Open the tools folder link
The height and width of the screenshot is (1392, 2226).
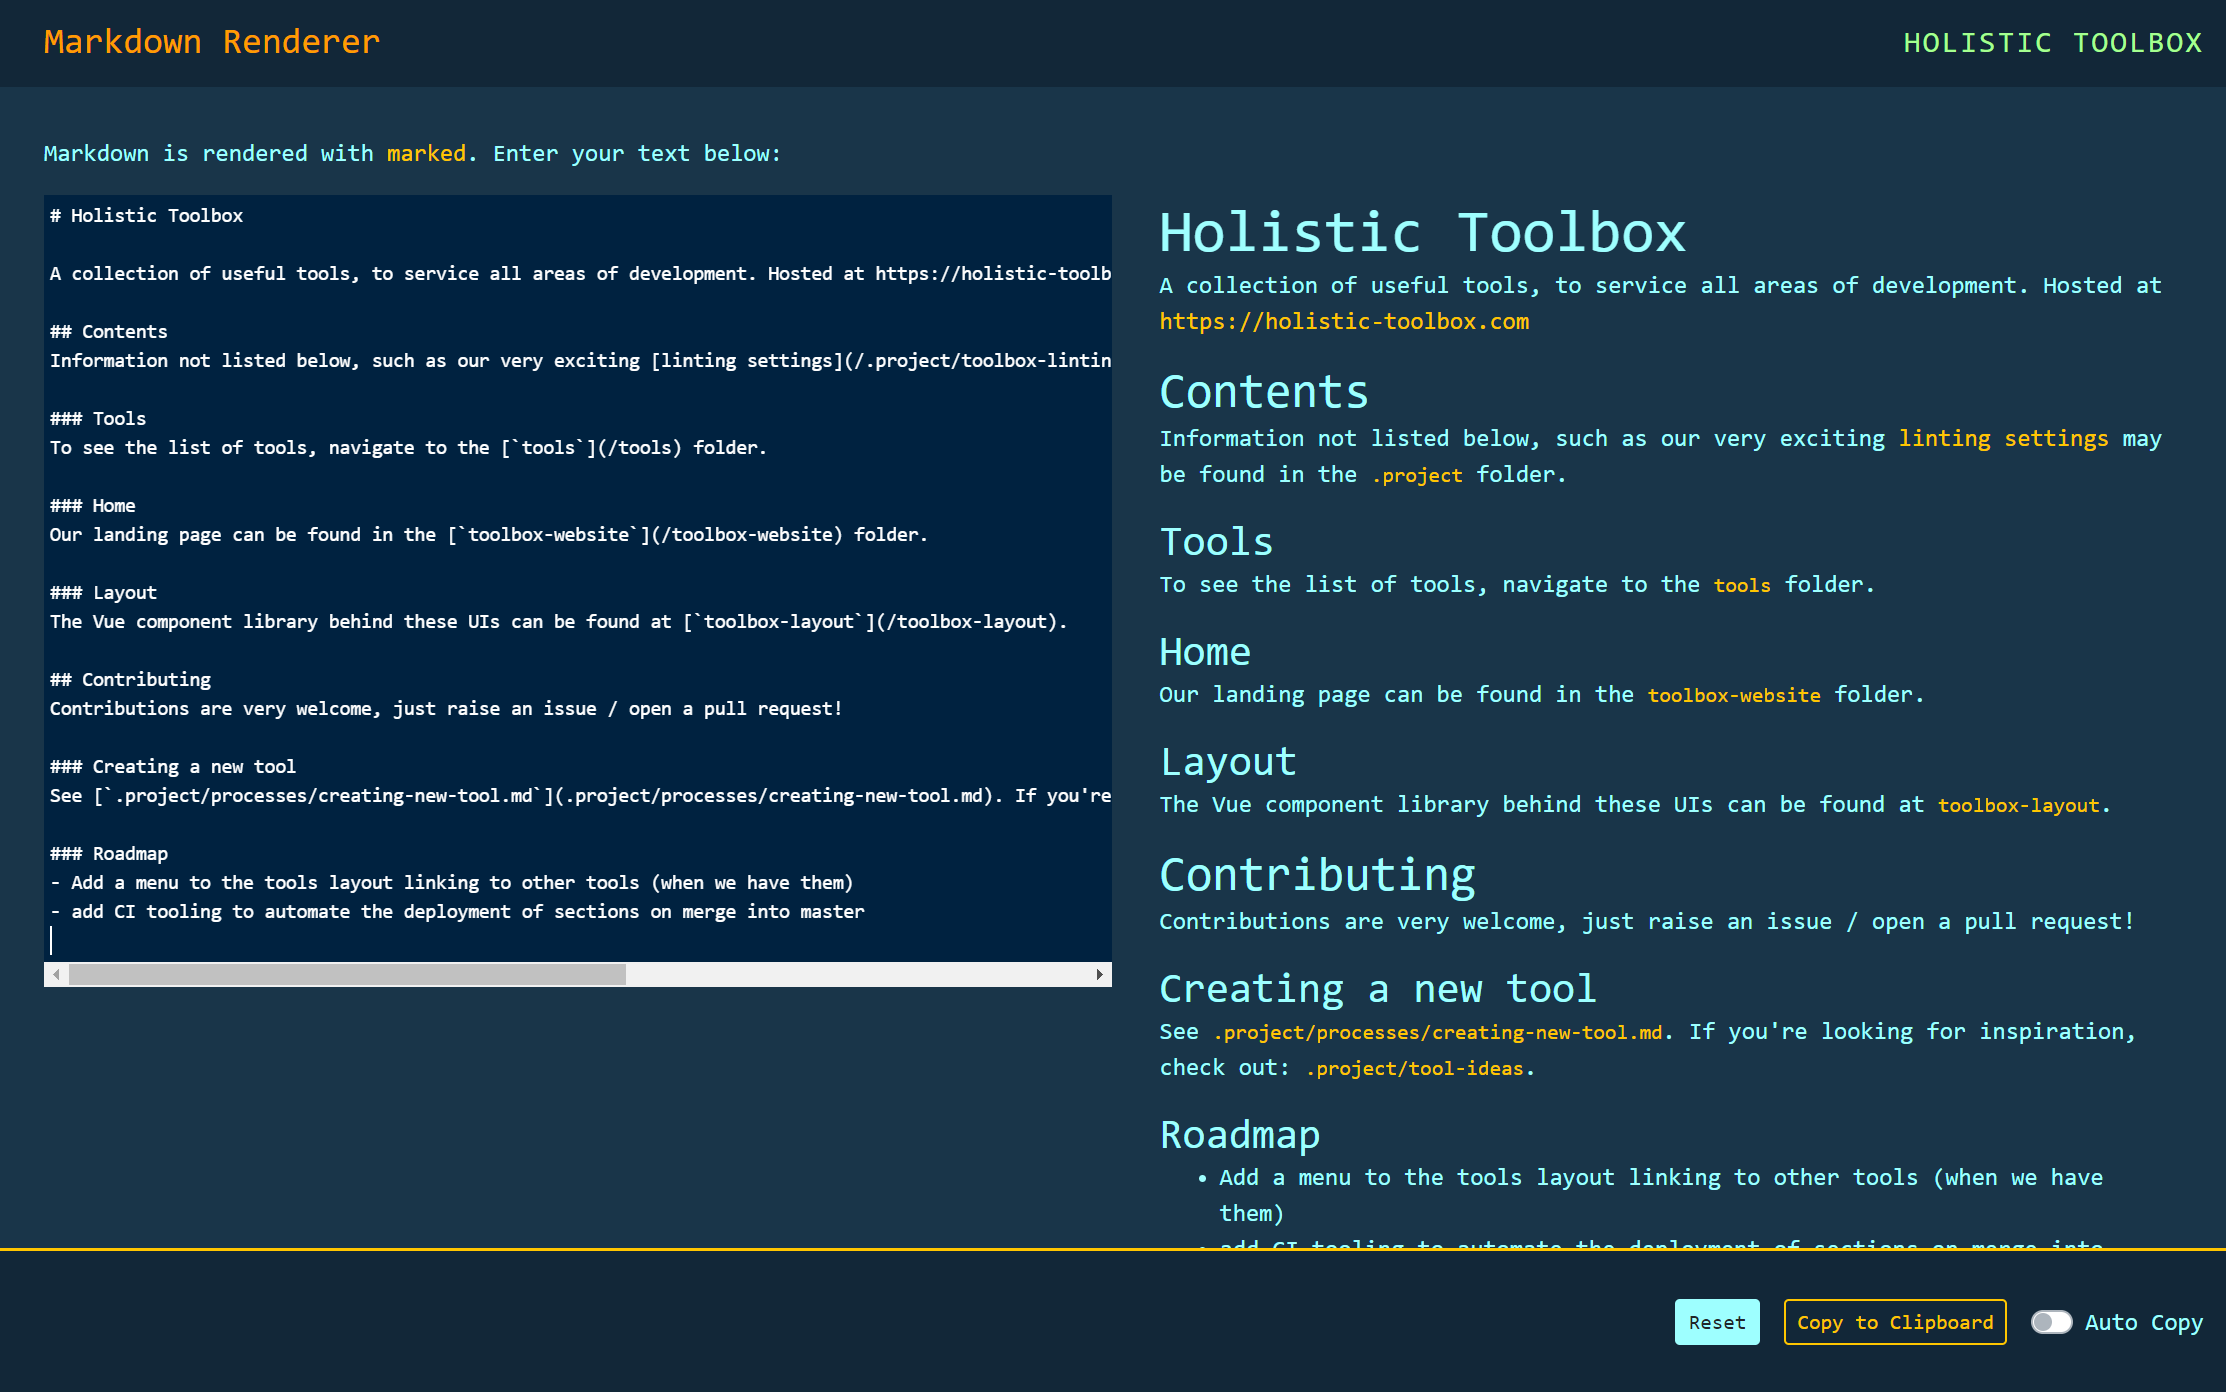[x=1742, y=585]
